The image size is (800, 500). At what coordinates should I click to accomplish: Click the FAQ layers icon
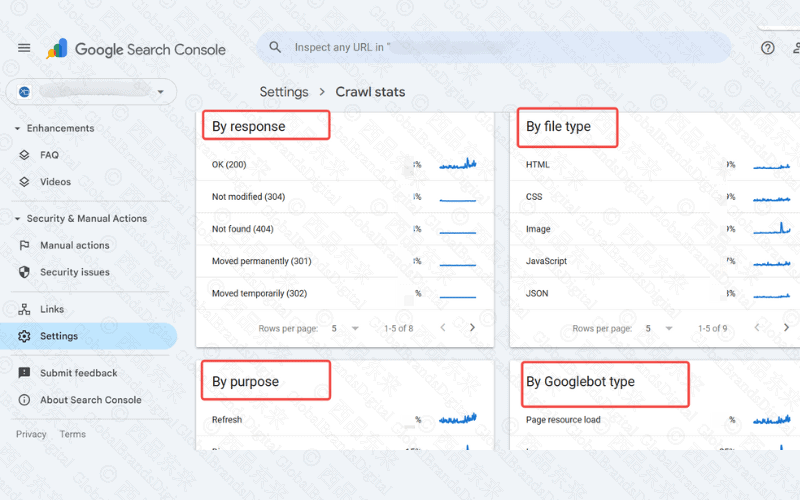coord(25,155)
